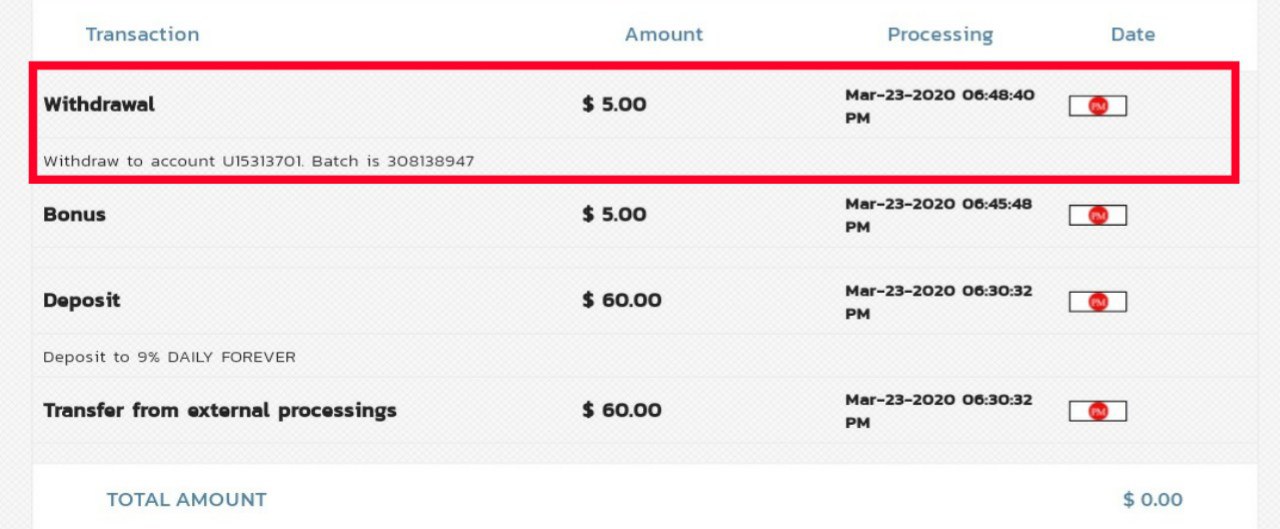Select Transfer from external processings entry

(x=220, y=410)
